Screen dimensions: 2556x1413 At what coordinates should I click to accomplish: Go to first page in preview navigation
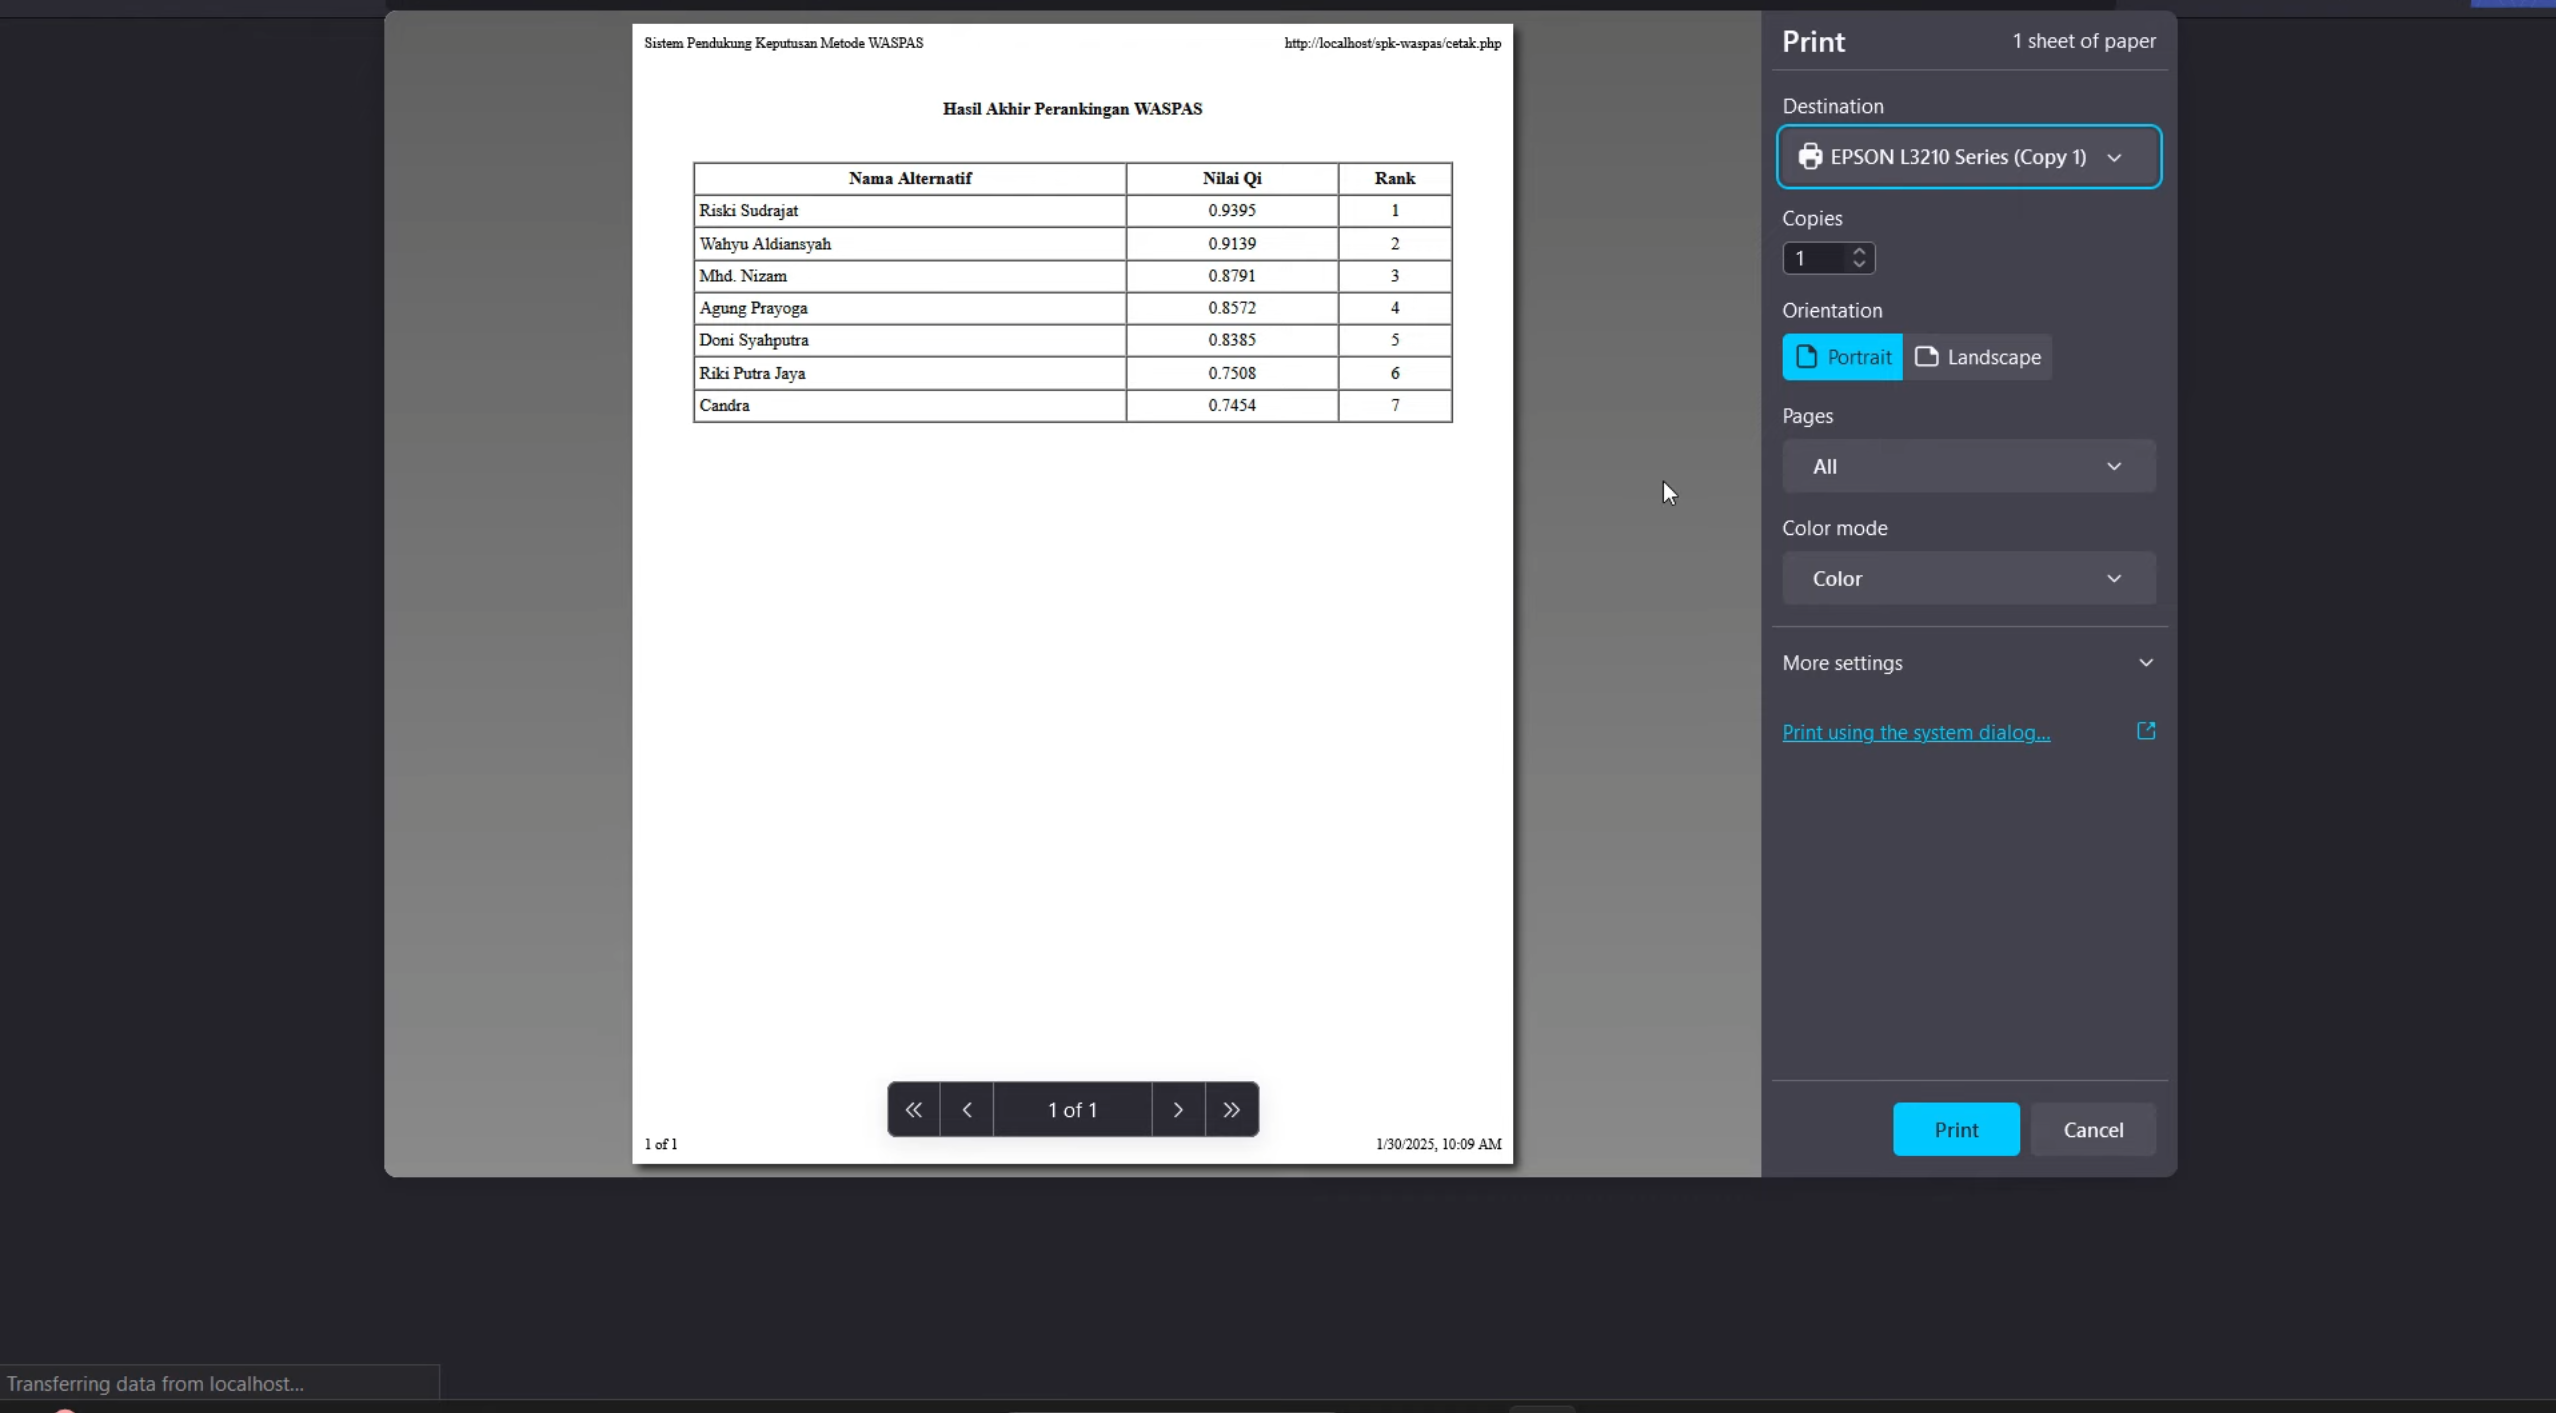coord(913,1109)
